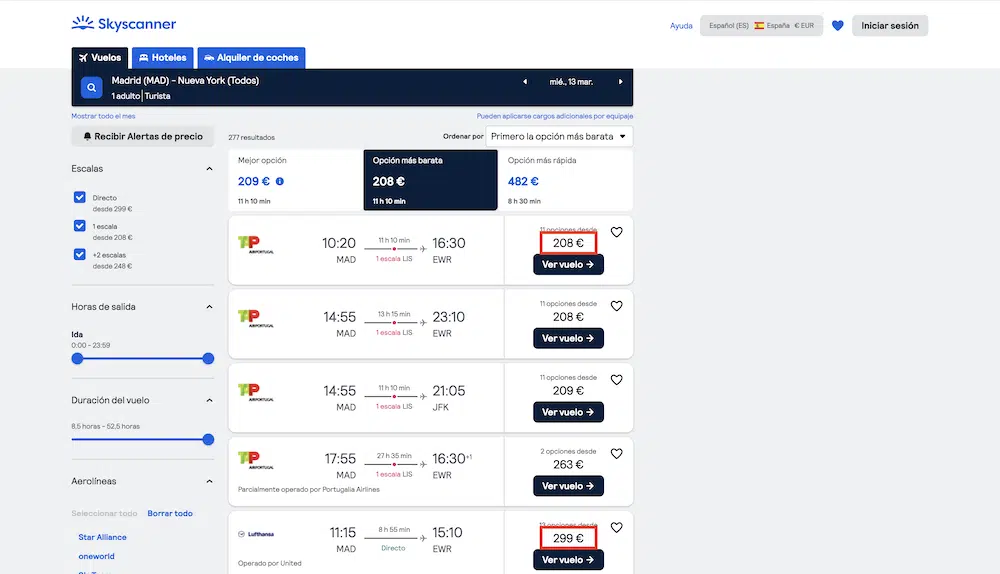Screen dimensions: 1000x574
Task: Collapse the Aerolíneas filter section
Action: [209, 482]
